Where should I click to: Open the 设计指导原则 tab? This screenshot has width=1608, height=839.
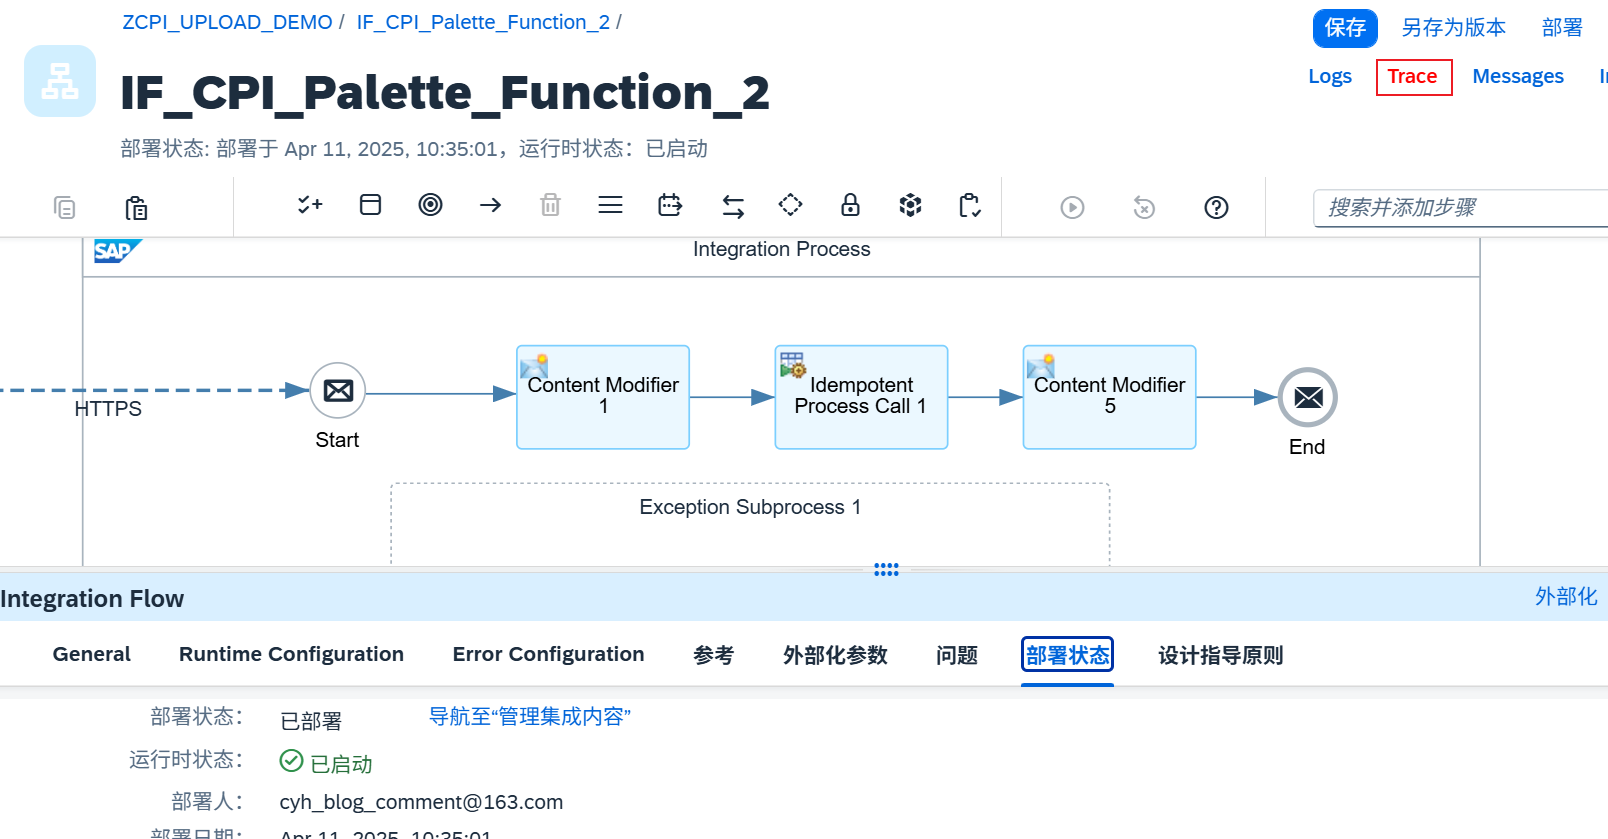tap(1220, 655)
